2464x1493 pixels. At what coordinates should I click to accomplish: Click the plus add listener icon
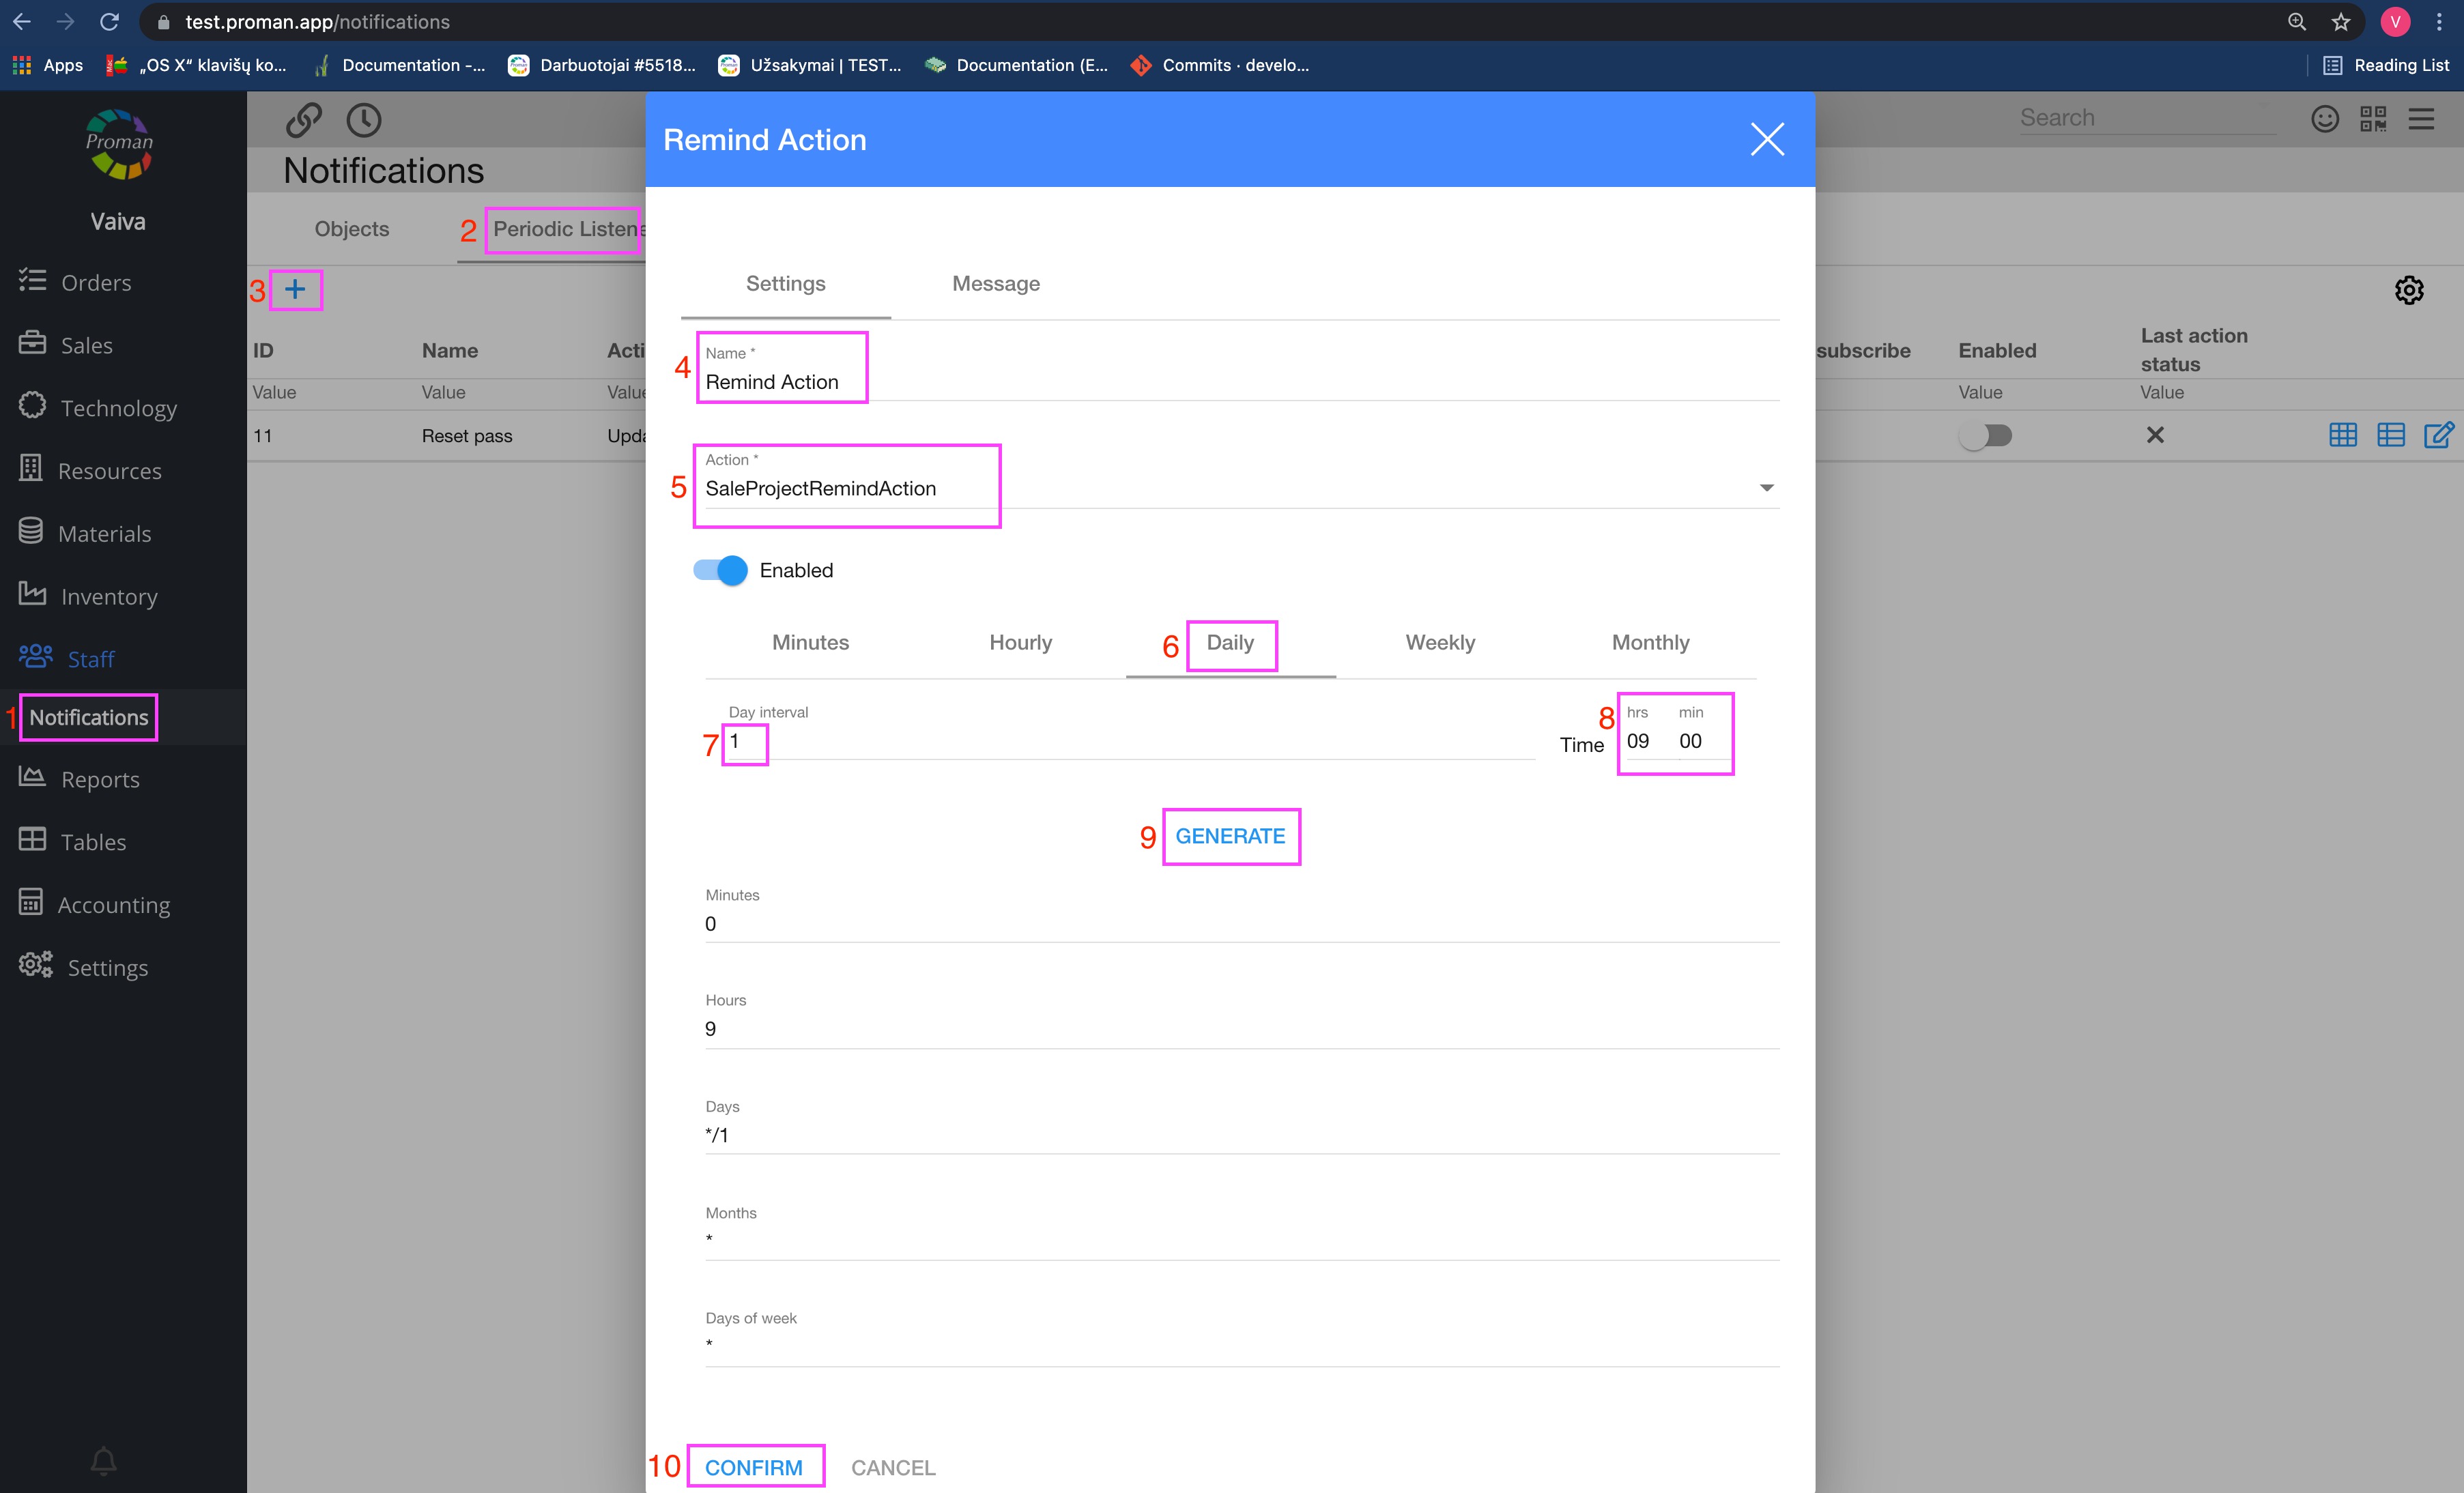point(295,290)
